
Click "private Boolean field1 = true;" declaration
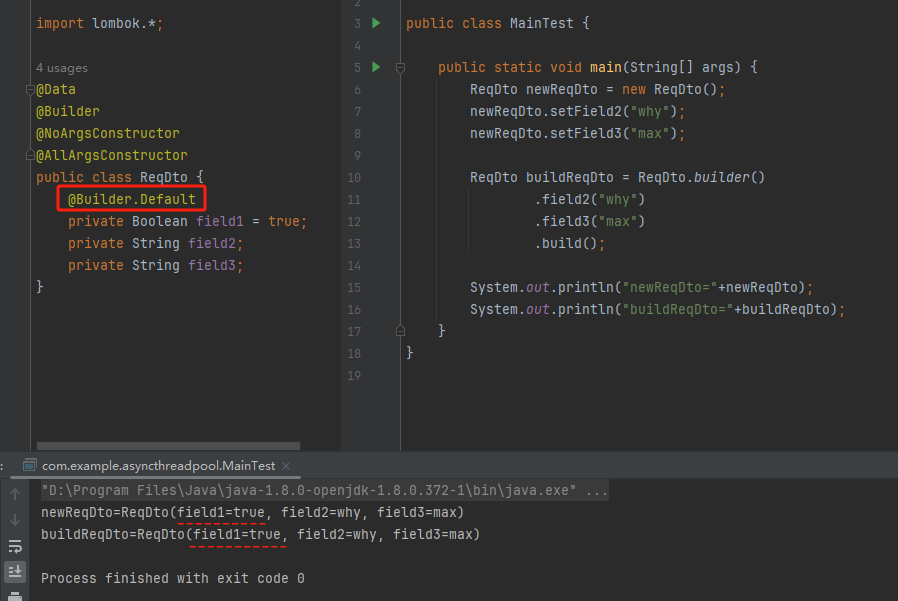(x=187, y=221)
